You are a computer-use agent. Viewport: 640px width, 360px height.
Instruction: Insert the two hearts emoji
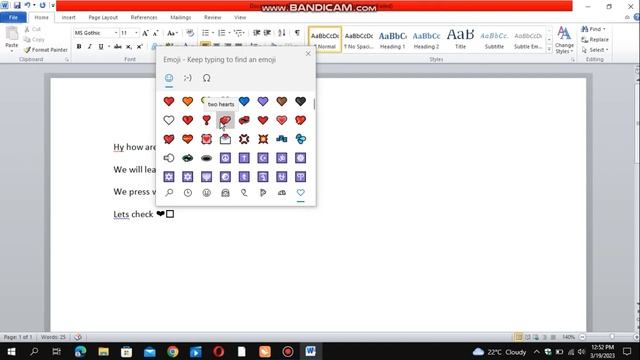click(x=225, y=120)
